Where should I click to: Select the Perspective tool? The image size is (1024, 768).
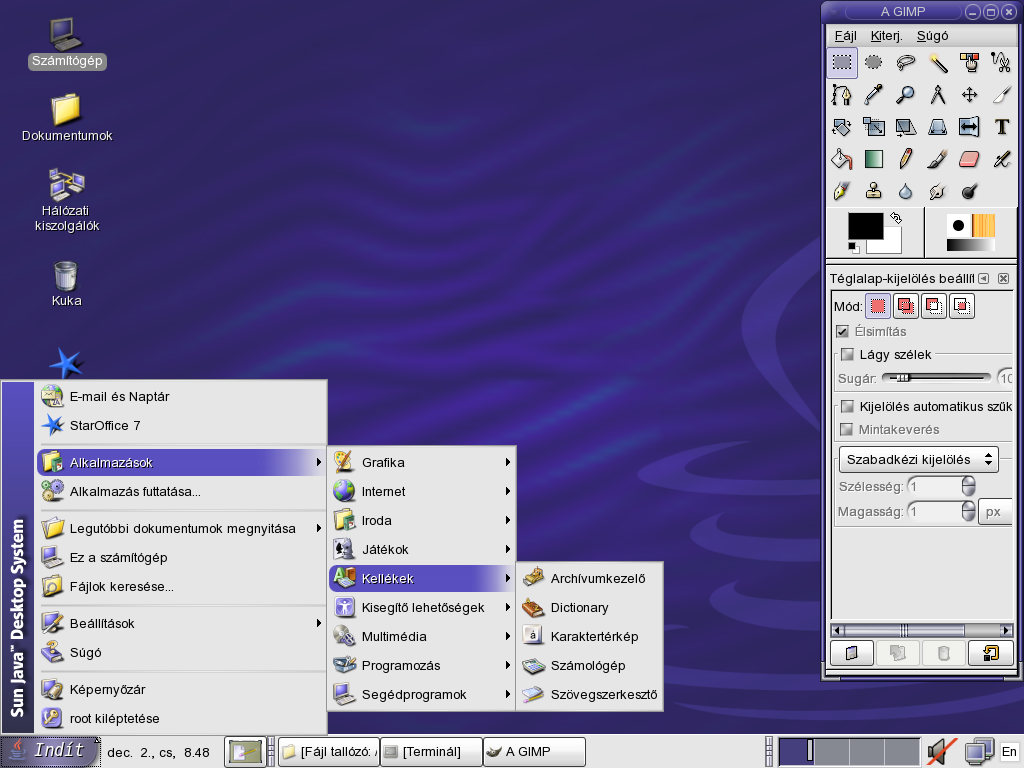[x=938, y=127]
